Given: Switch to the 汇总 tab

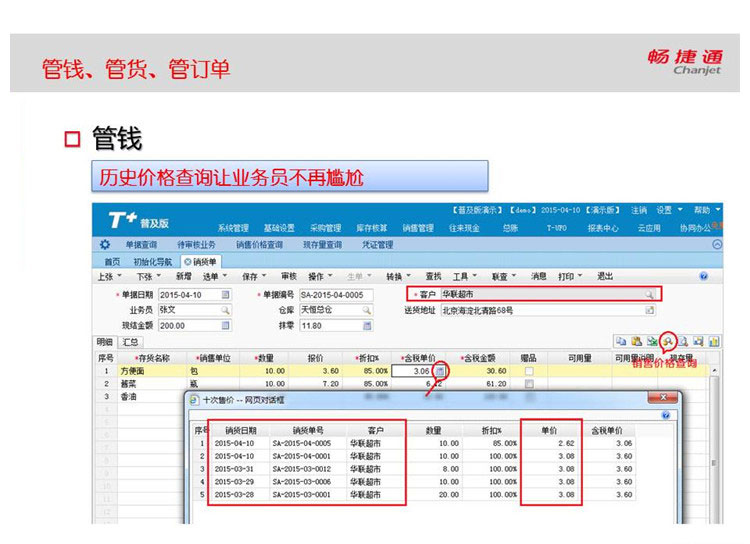Looking at the screenshot, I should pos(130,342).
